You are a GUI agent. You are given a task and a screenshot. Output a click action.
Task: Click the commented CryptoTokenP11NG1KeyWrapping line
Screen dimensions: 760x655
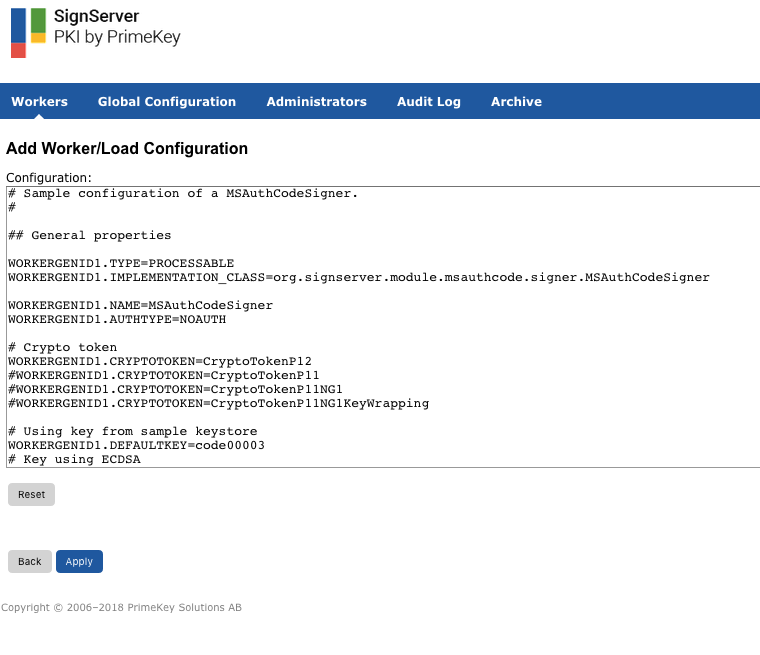tap(218, 404)
